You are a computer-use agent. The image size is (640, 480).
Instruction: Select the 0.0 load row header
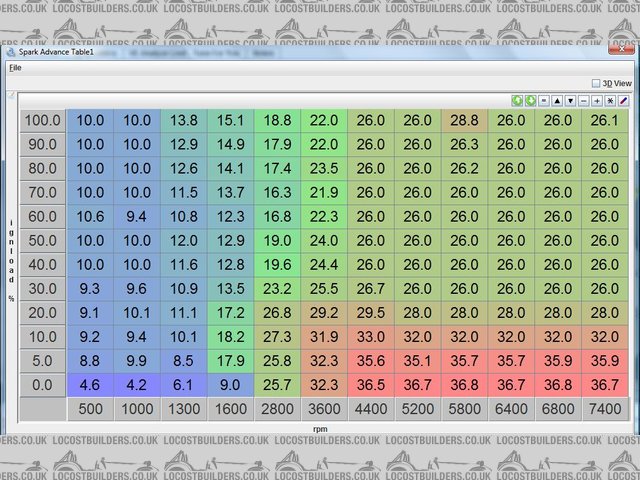point(42,384)
